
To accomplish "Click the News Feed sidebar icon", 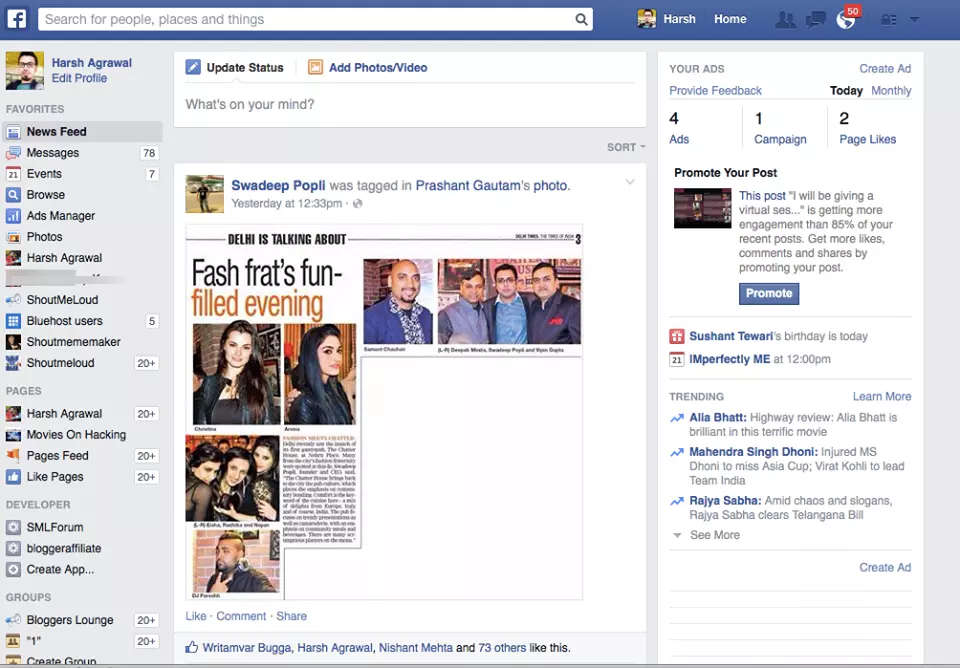I will click(x=13, y=132).
